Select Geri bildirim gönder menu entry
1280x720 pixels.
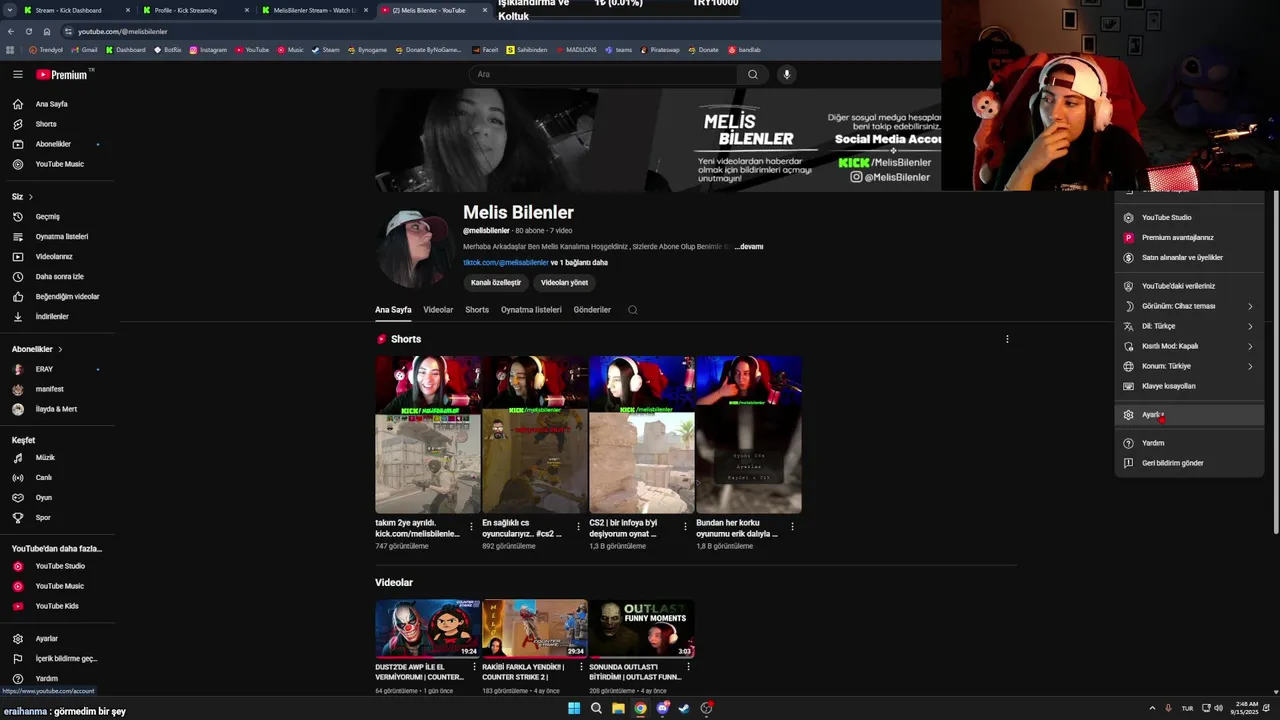pyautogui.click(x=1189, y=463)
